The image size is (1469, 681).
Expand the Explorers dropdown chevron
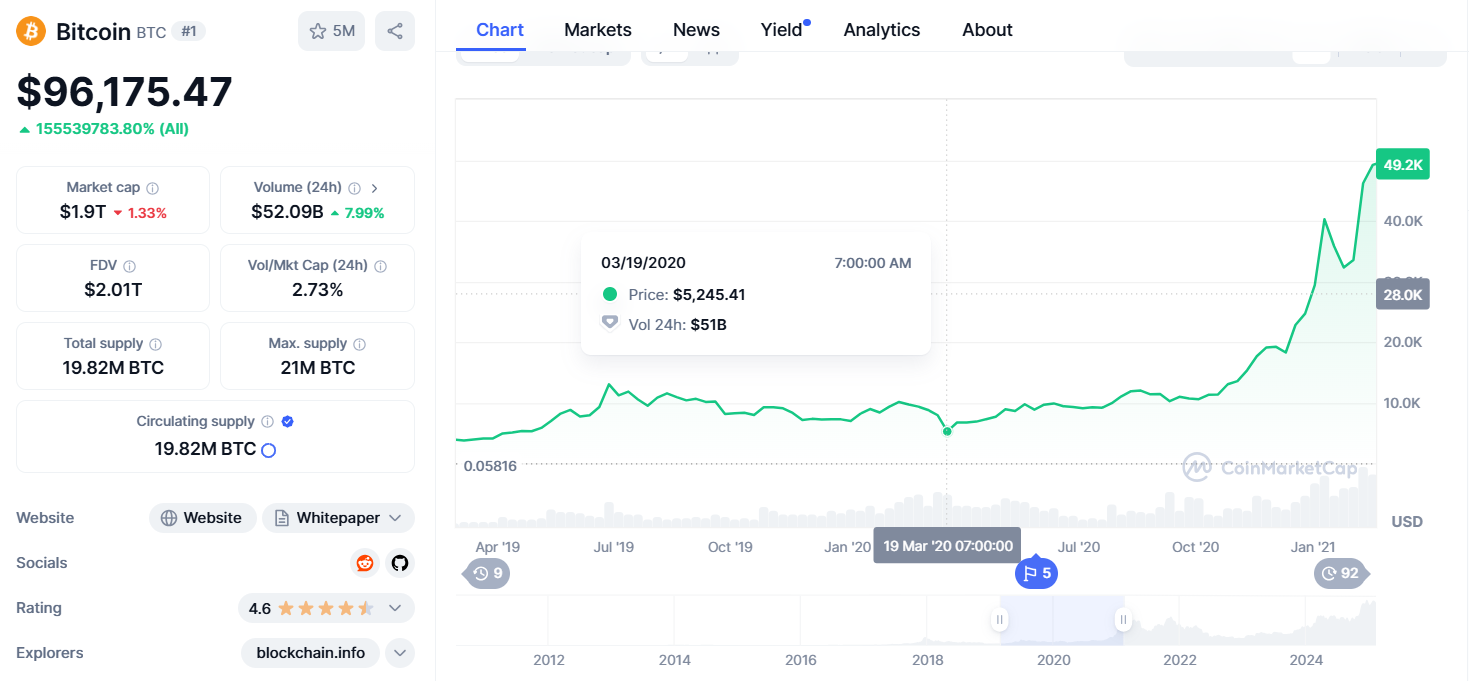[x=399, y=653]
